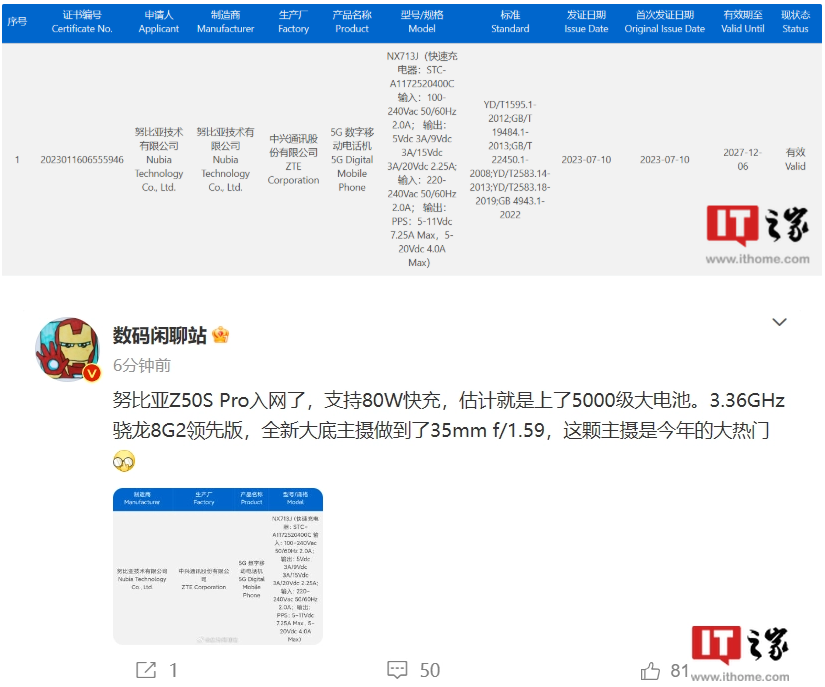Click the 有效 Valid status cell
Screen dimensions: 825x687
point(795,159)
